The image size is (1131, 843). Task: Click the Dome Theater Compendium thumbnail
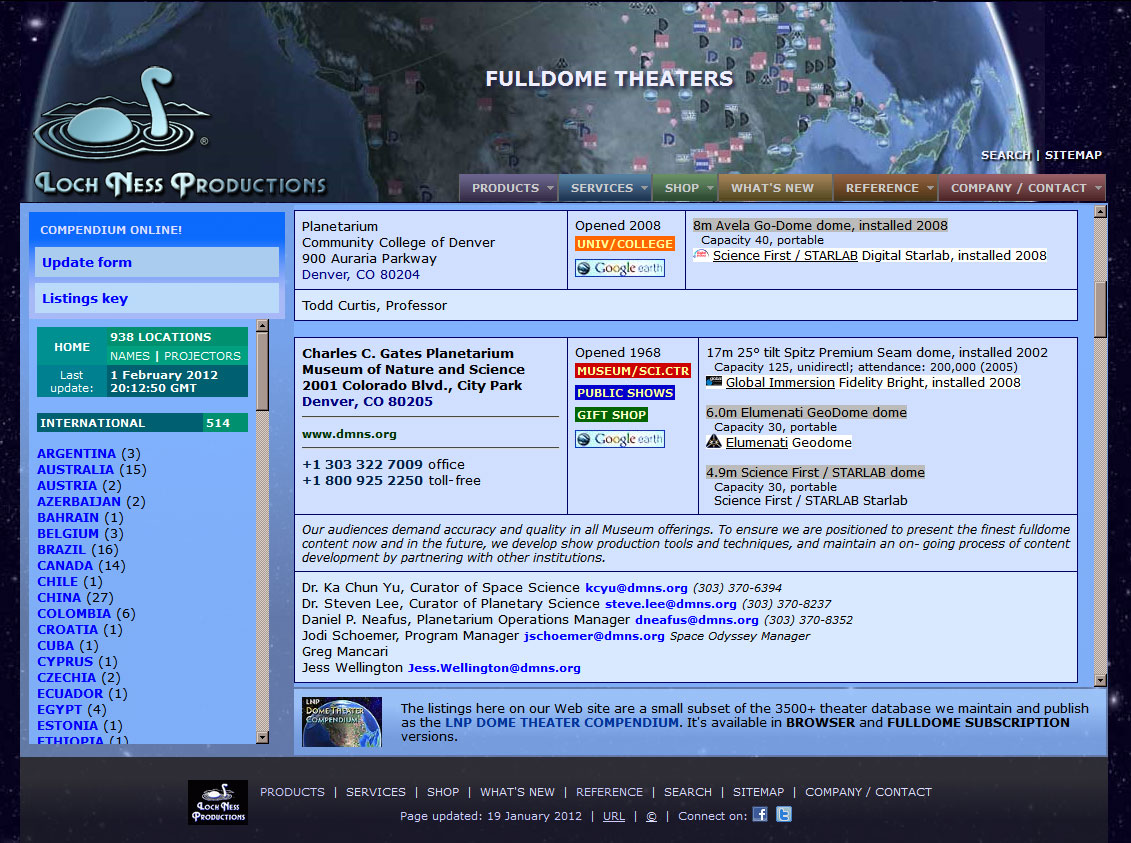(342, 722)
